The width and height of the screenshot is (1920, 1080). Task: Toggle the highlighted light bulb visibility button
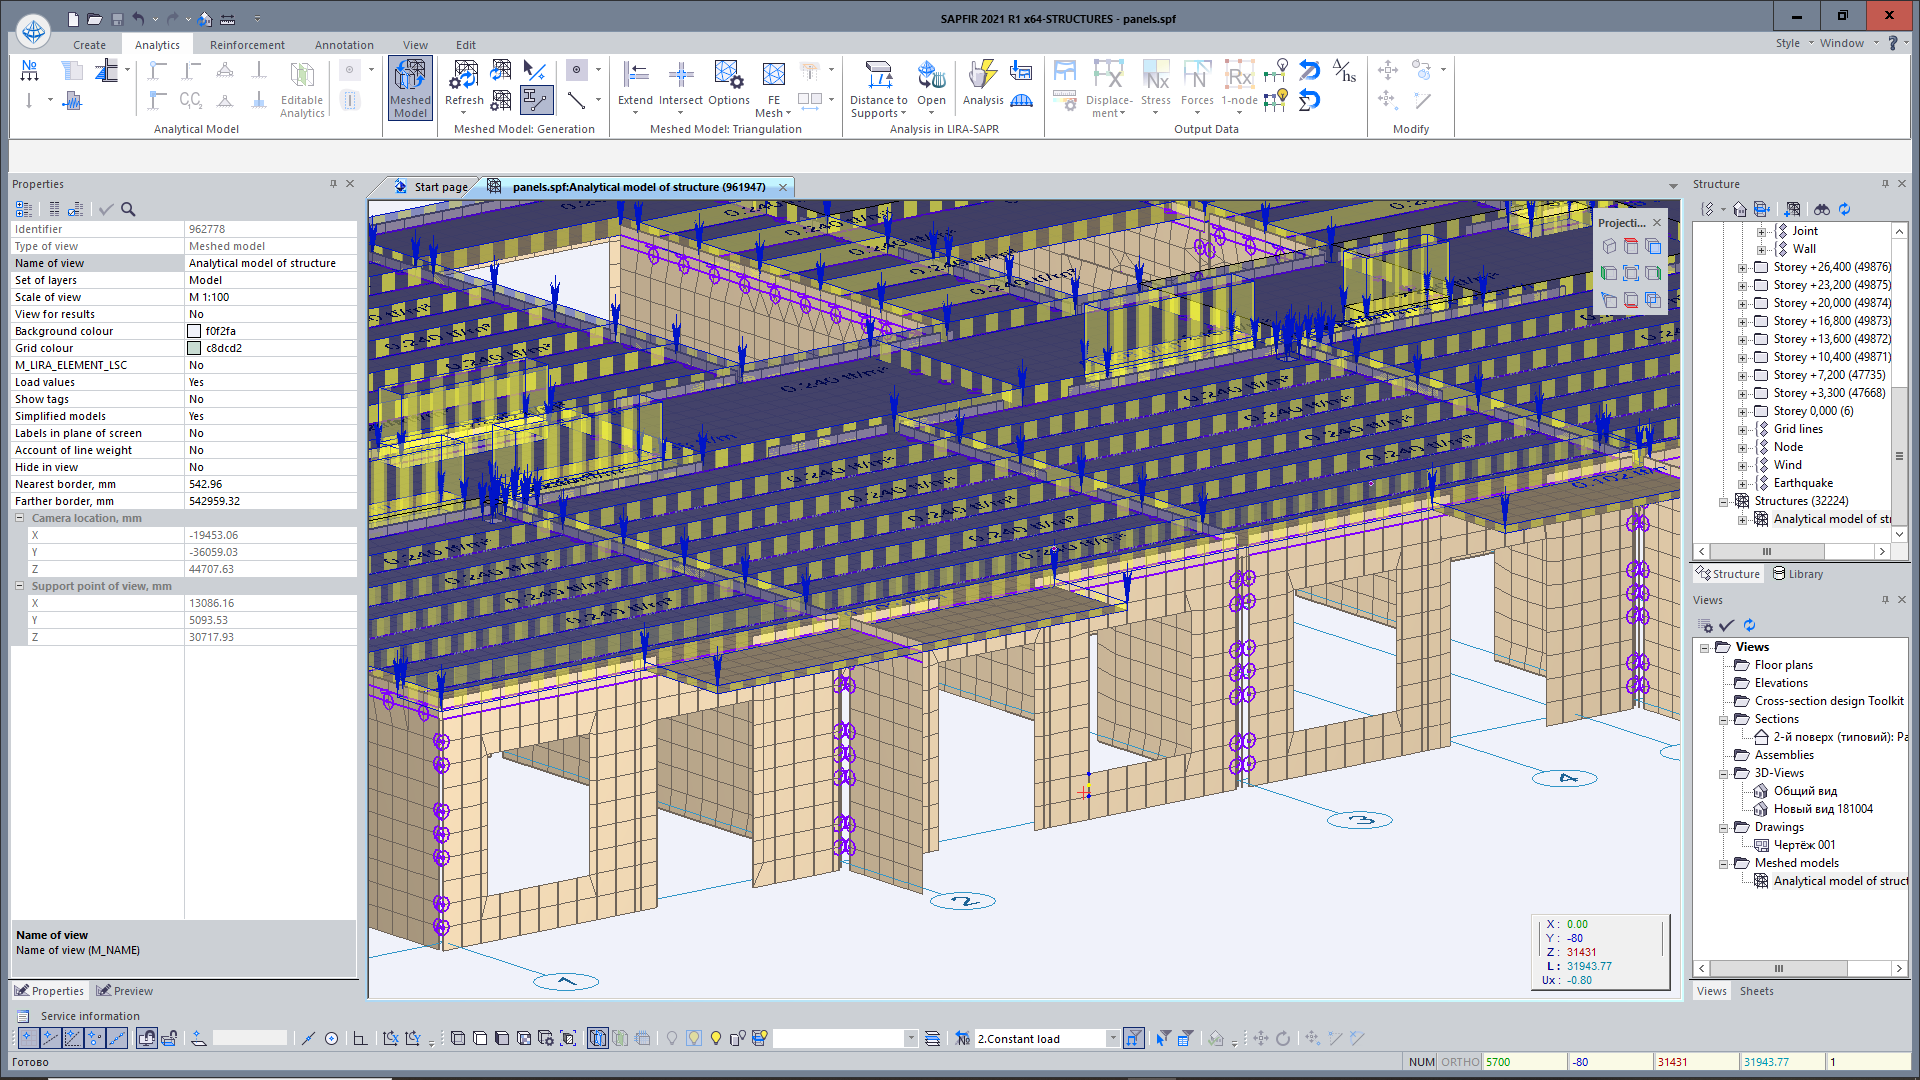[x=694, y=1038]
